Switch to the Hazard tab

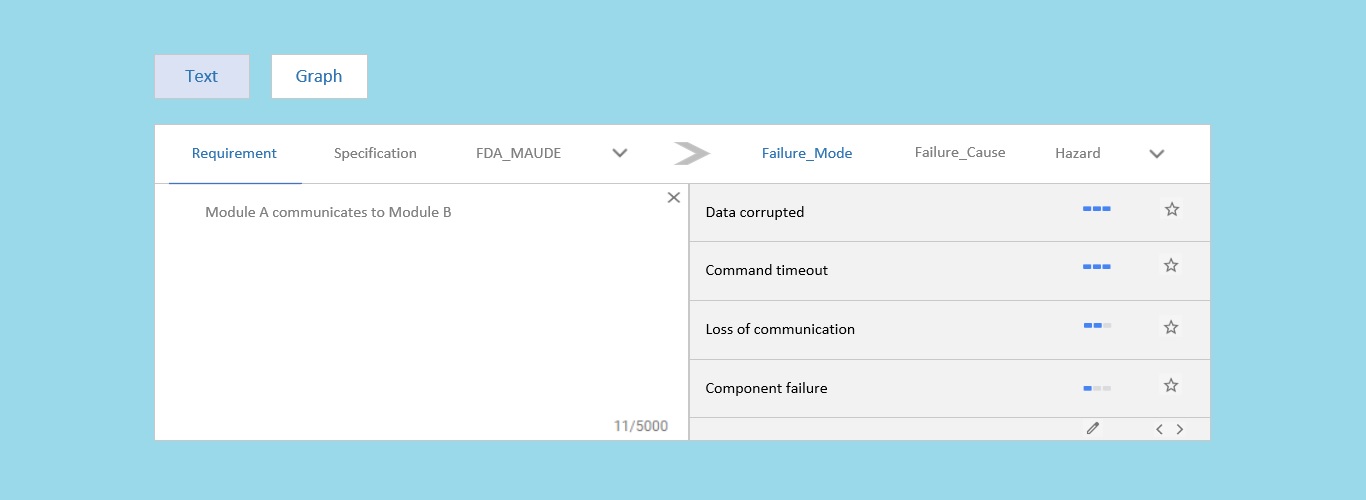(1077, 154)
